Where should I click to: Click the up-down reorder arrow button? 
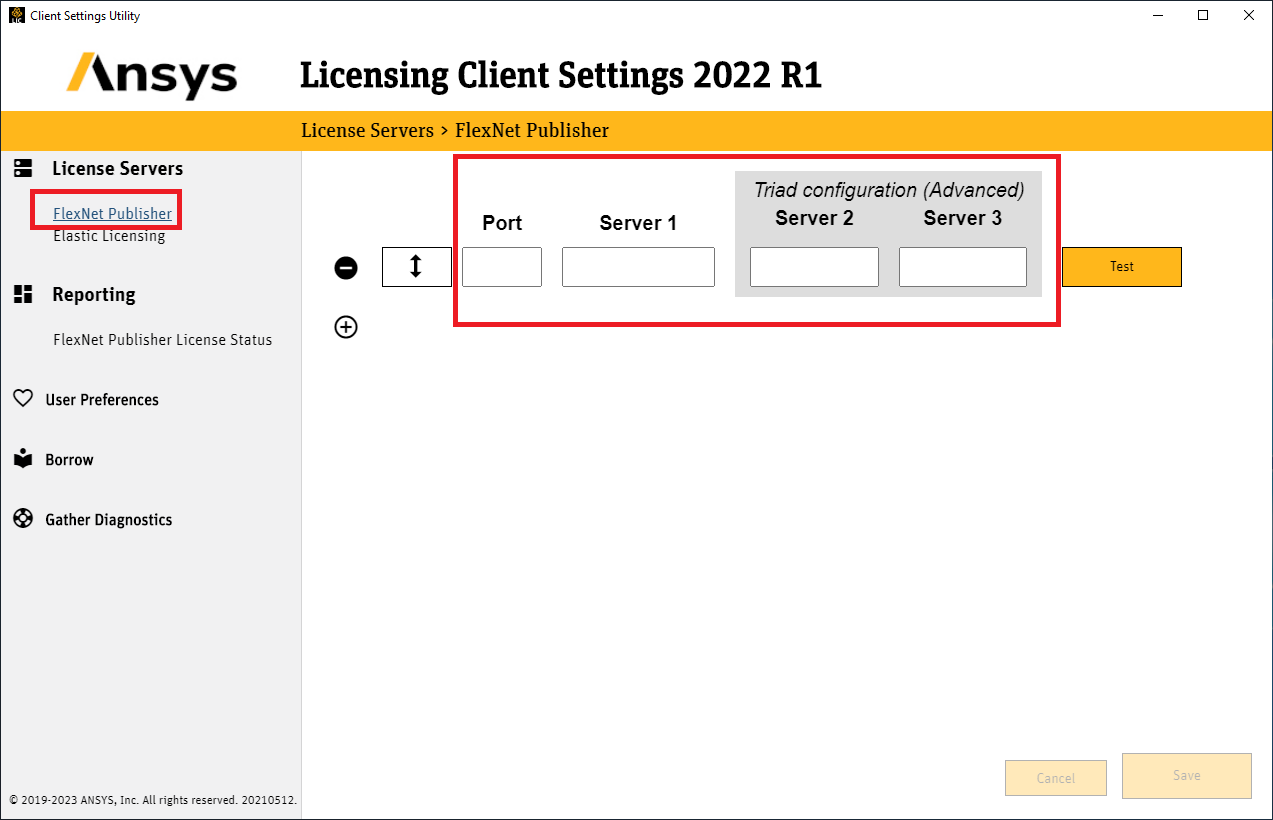tap(417, 267)
